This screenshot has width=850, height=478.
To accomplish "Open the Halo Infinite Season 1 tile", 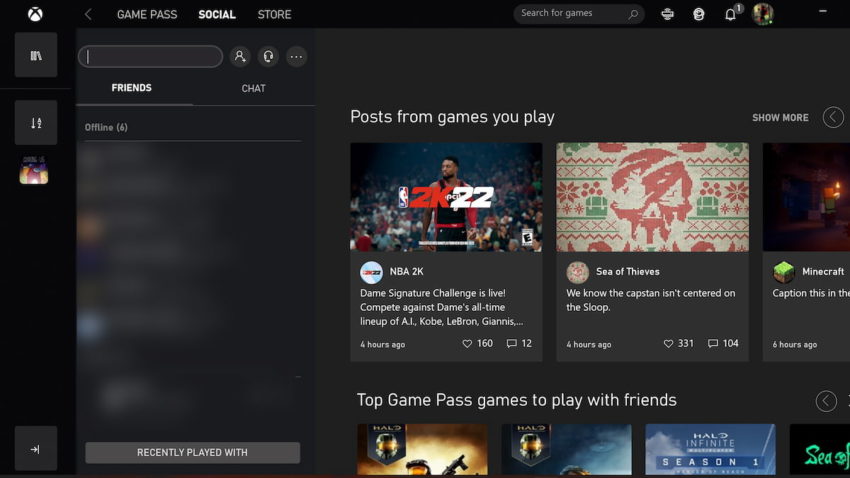I will tap(710, 450).
